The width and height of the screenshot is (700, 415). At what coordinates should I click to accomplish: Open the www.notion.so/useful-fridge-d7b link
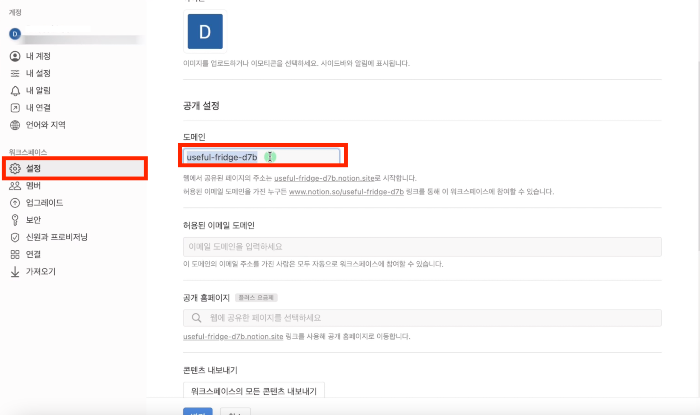[x=346, y=192]
